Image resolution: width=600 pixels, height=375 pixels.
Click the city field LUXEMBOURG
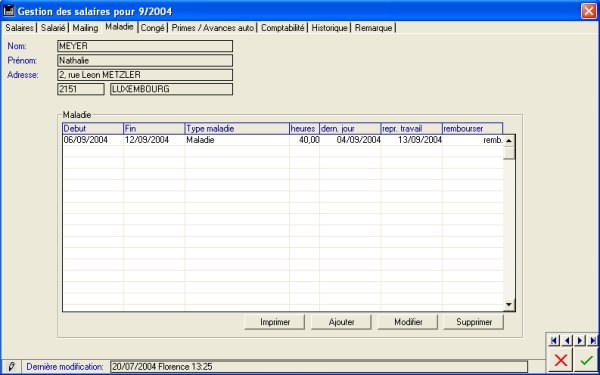click(x=171, y=89)
